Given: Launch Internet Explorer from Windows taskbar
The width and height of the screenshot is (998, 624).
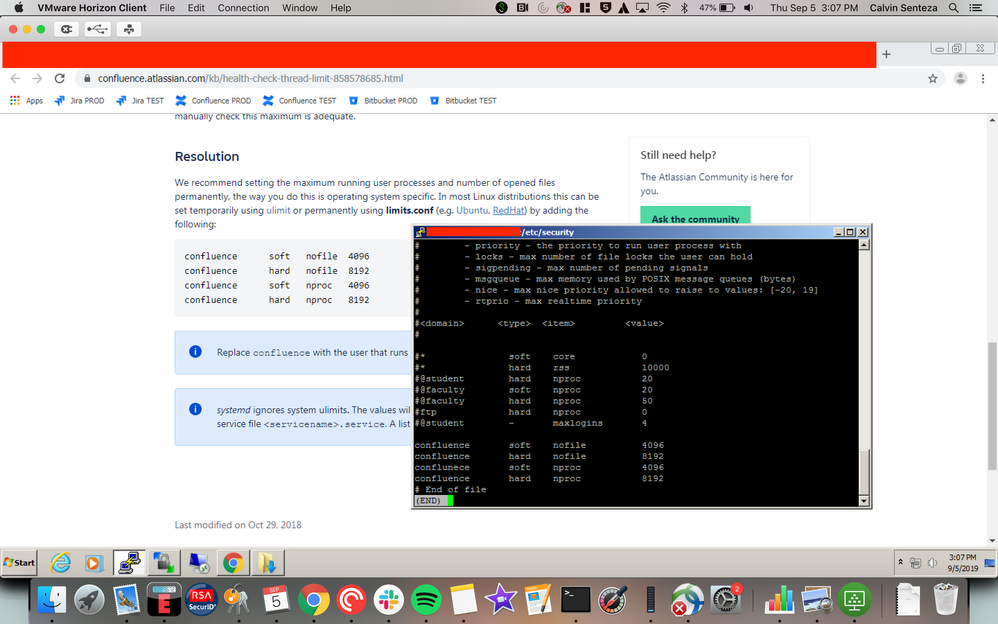Looking at the screenshot, I should 61,563.
